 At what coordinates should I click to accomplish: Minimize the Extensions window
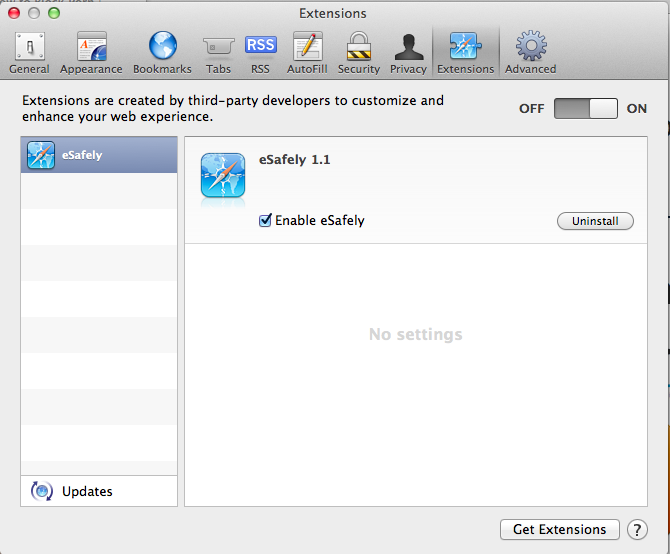[x=34, y=13]
